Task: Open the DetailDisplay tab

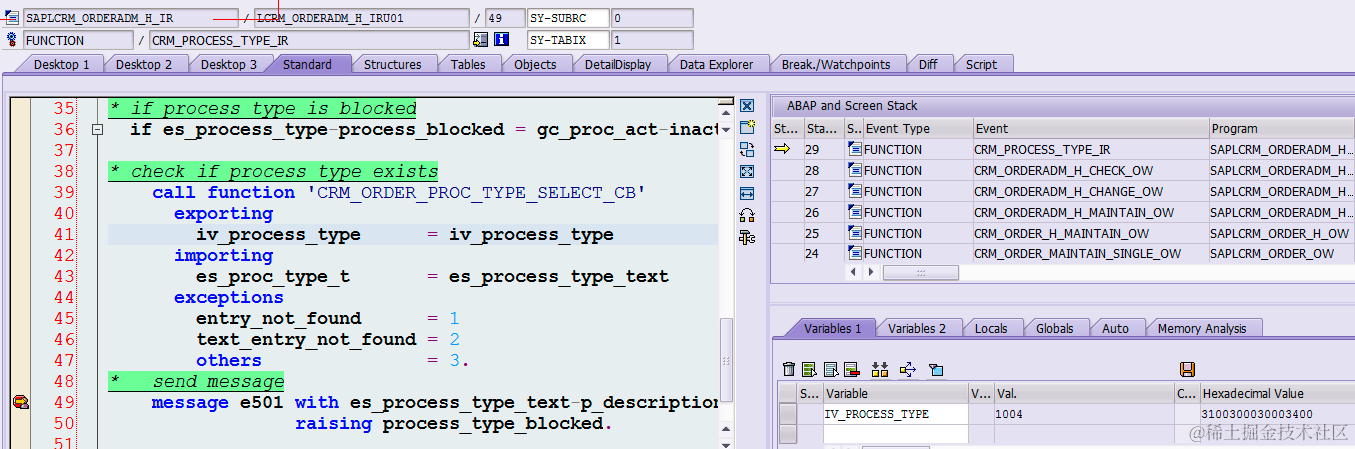Action: point(618,64)
